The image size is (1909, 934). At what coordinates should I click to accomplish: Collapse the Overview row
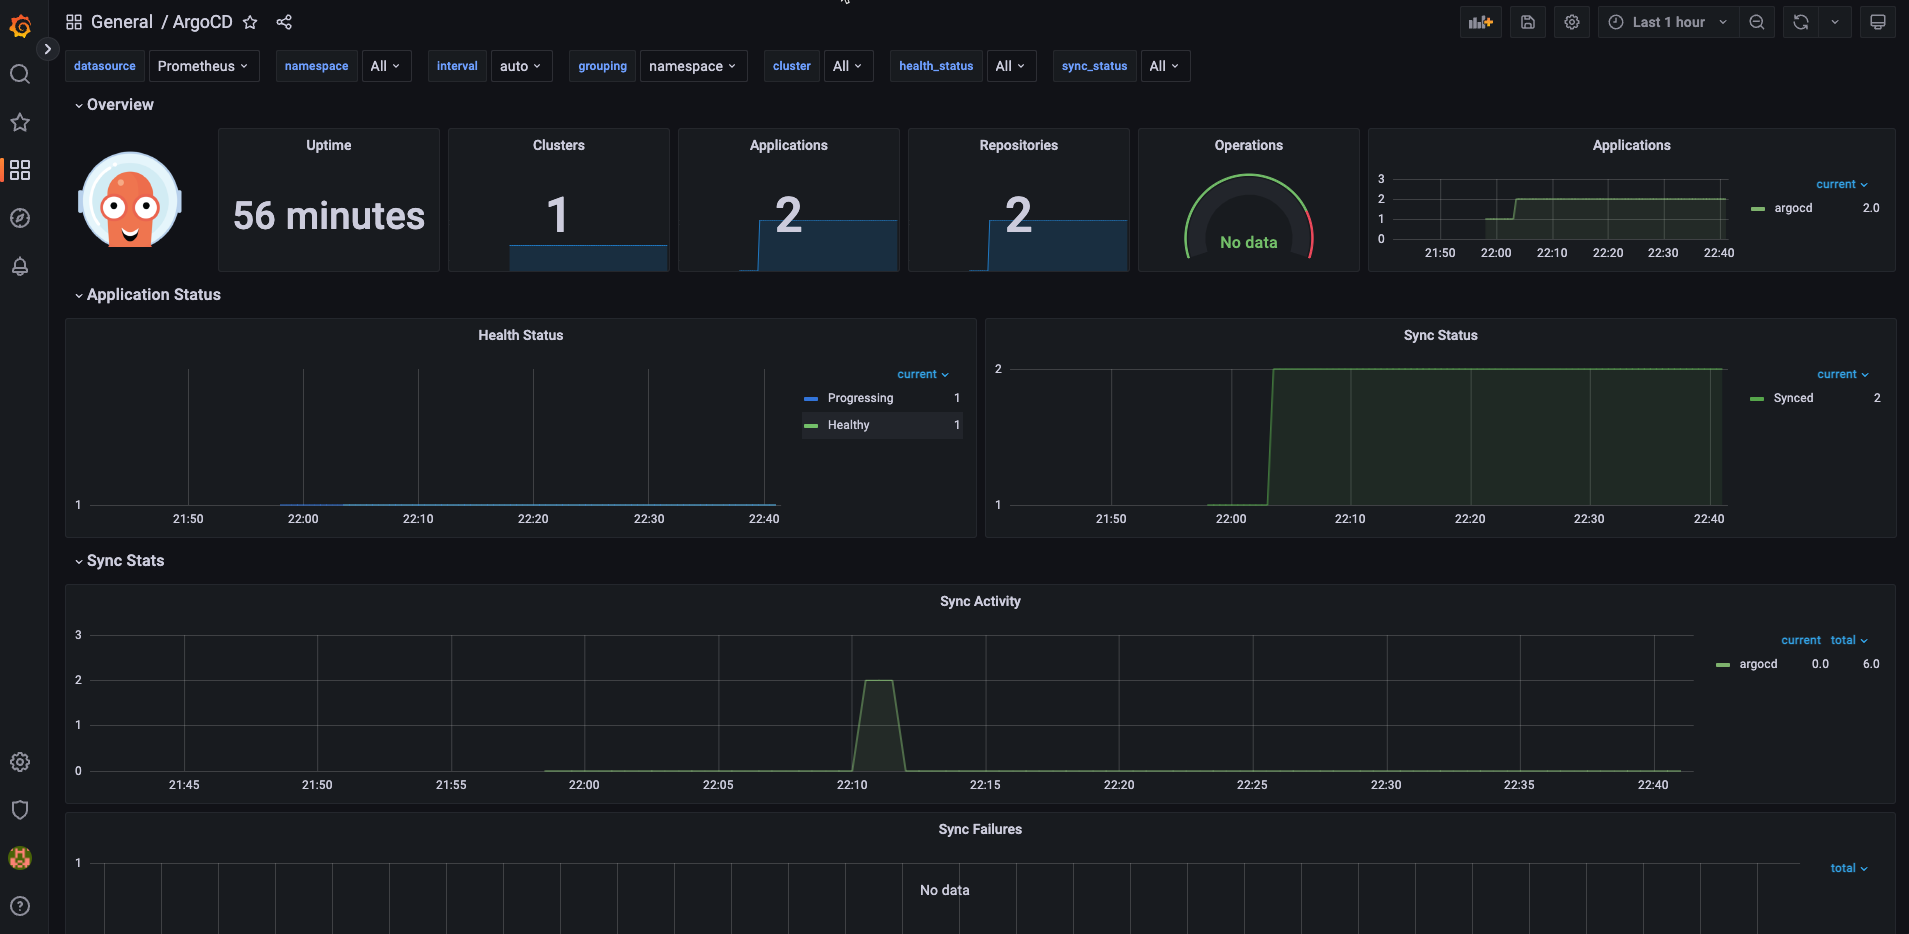coord(114,104)
